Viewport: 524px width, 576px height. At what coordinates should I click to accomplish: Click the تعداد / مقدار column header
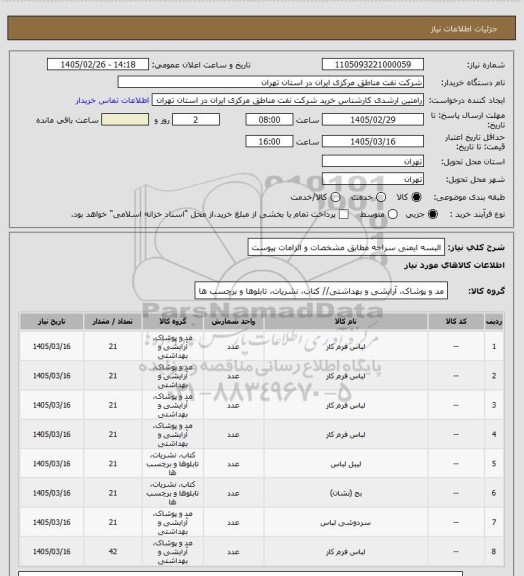coord(113,321)
